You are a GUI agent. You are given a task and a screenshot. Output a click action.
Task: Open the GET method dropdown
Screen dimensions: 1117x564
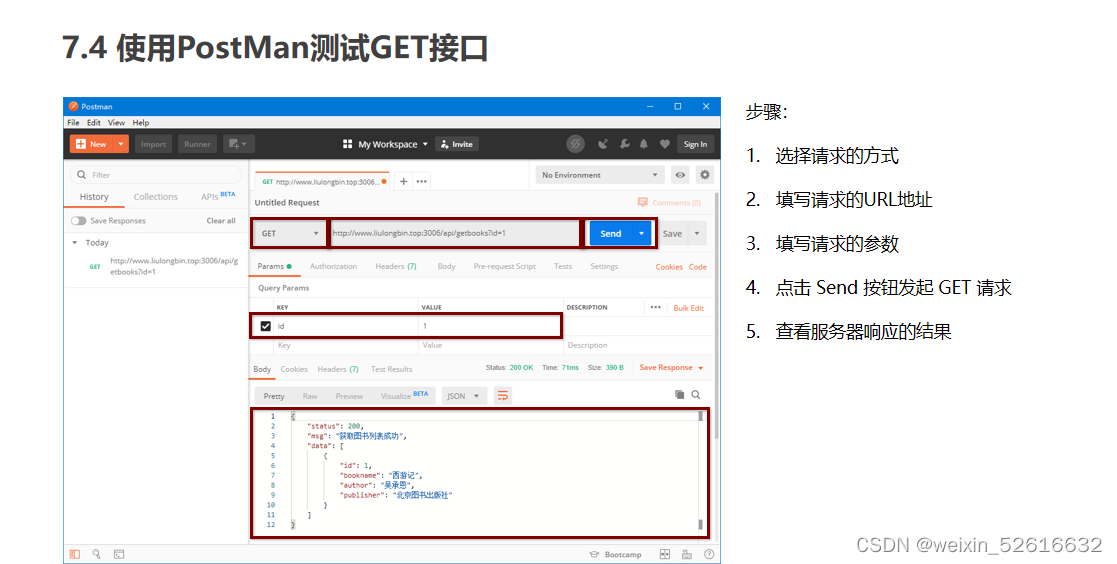289,234
